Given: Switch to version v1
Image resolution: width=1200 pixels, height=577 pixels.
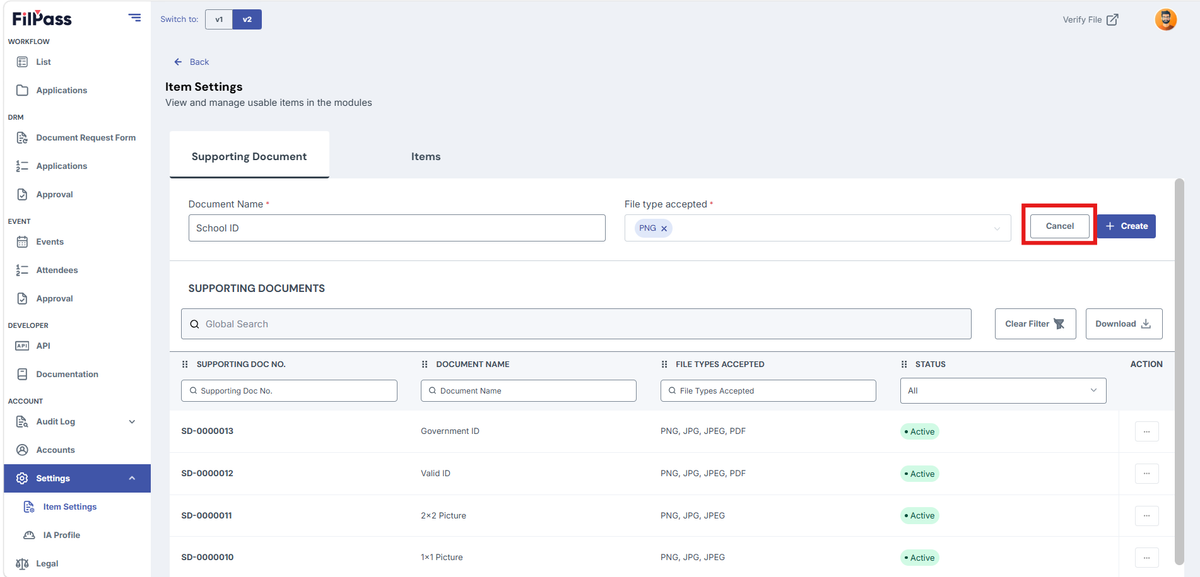Looking at the screenshot, I should pos(219,19).
